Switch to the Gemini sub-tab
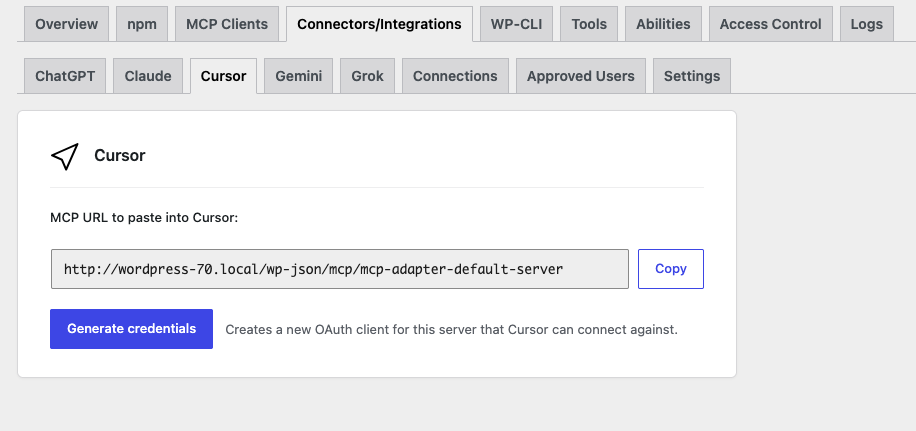Screen dimensions: 916x431 tap(299, 76)
